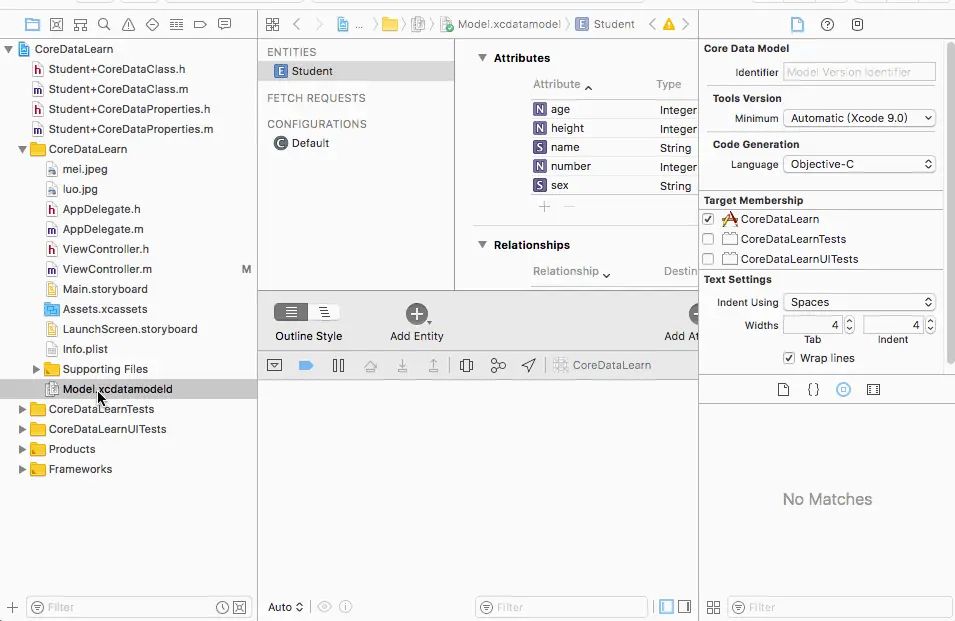This screenshot has height=621, width=955.
Task: Open Indent Using dropdown
Action: 859,303
